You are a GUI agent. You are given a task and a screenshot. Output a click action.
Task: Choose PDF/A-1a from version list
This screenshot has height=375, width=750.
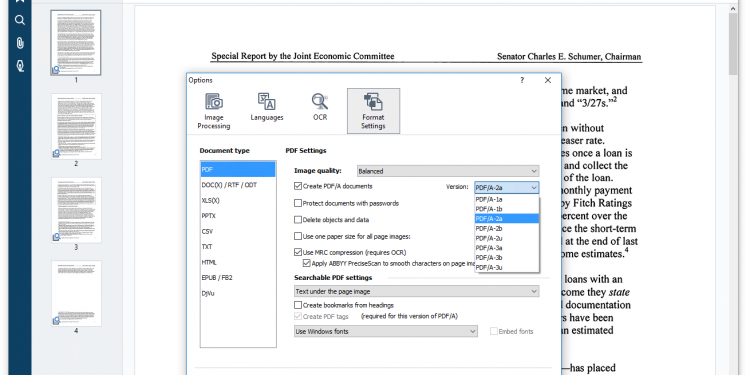coord(507,199)
